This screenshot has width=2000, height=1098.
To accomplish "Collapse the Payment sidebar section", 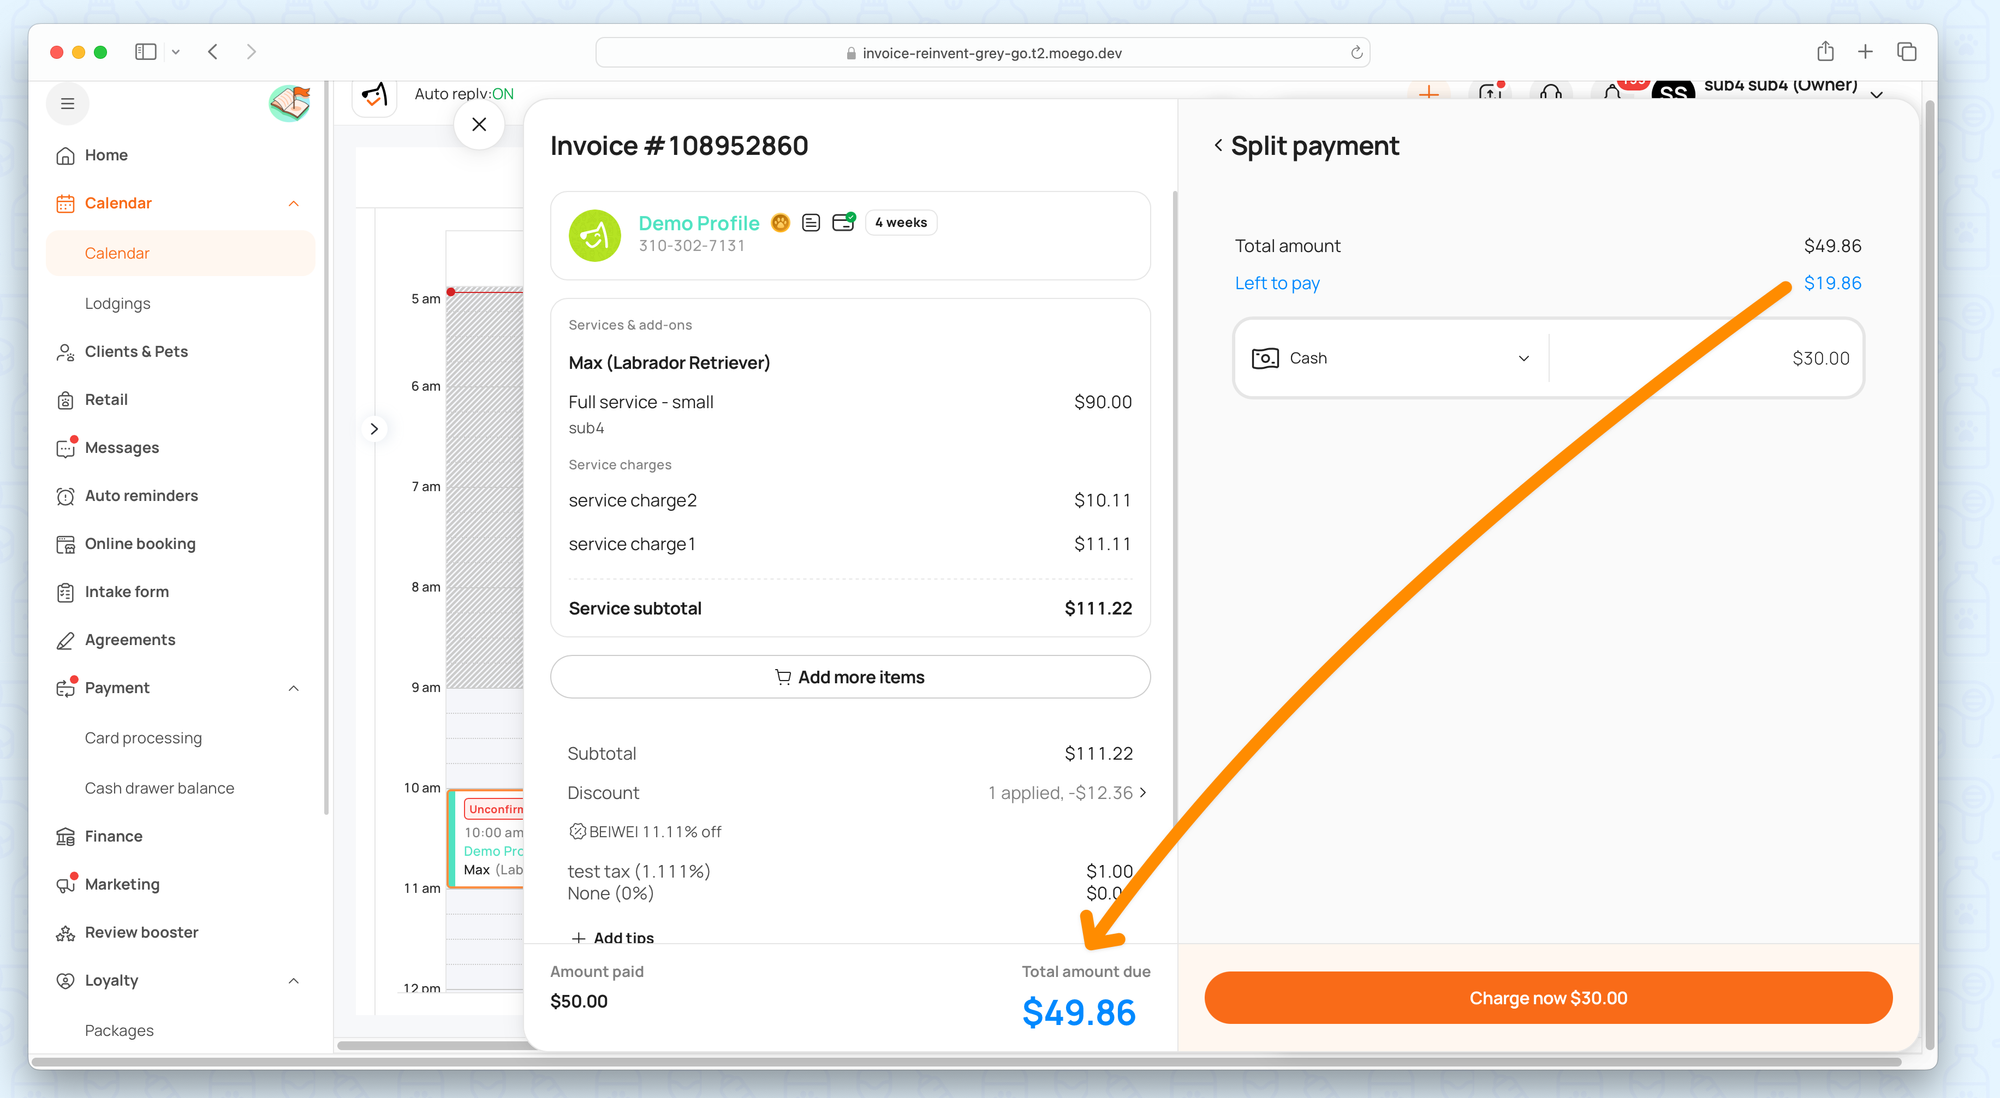I will tap(293, 688).
